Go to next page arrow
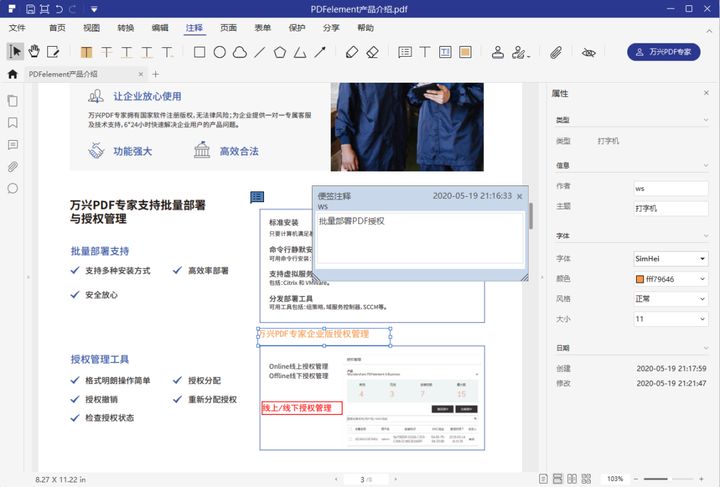 tap(396, 479)
